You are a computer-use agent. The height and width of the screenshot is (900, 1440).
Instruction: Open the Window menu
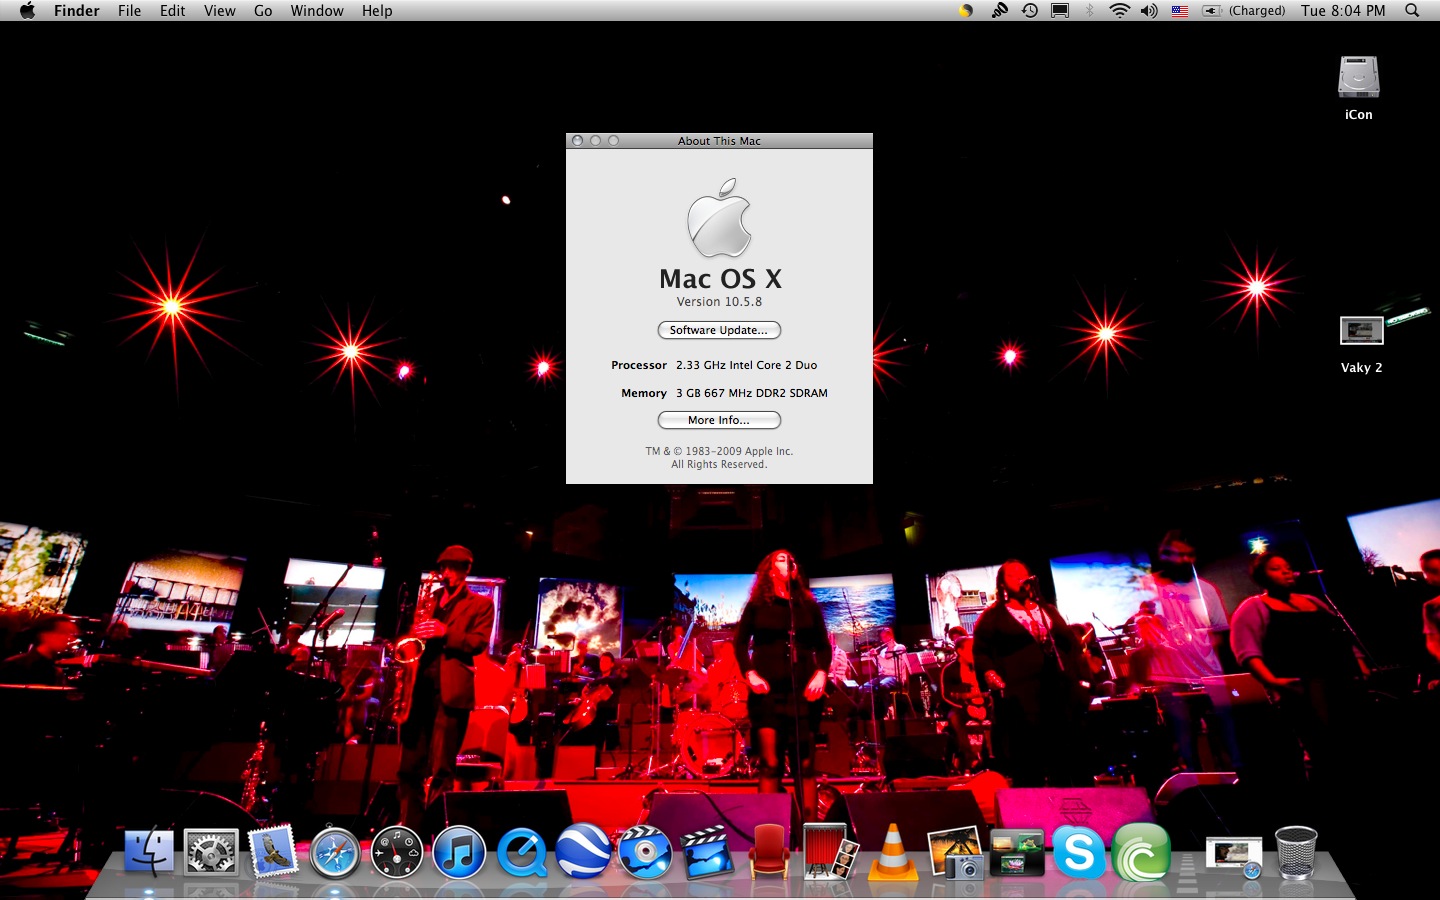(x=317, y=11)
